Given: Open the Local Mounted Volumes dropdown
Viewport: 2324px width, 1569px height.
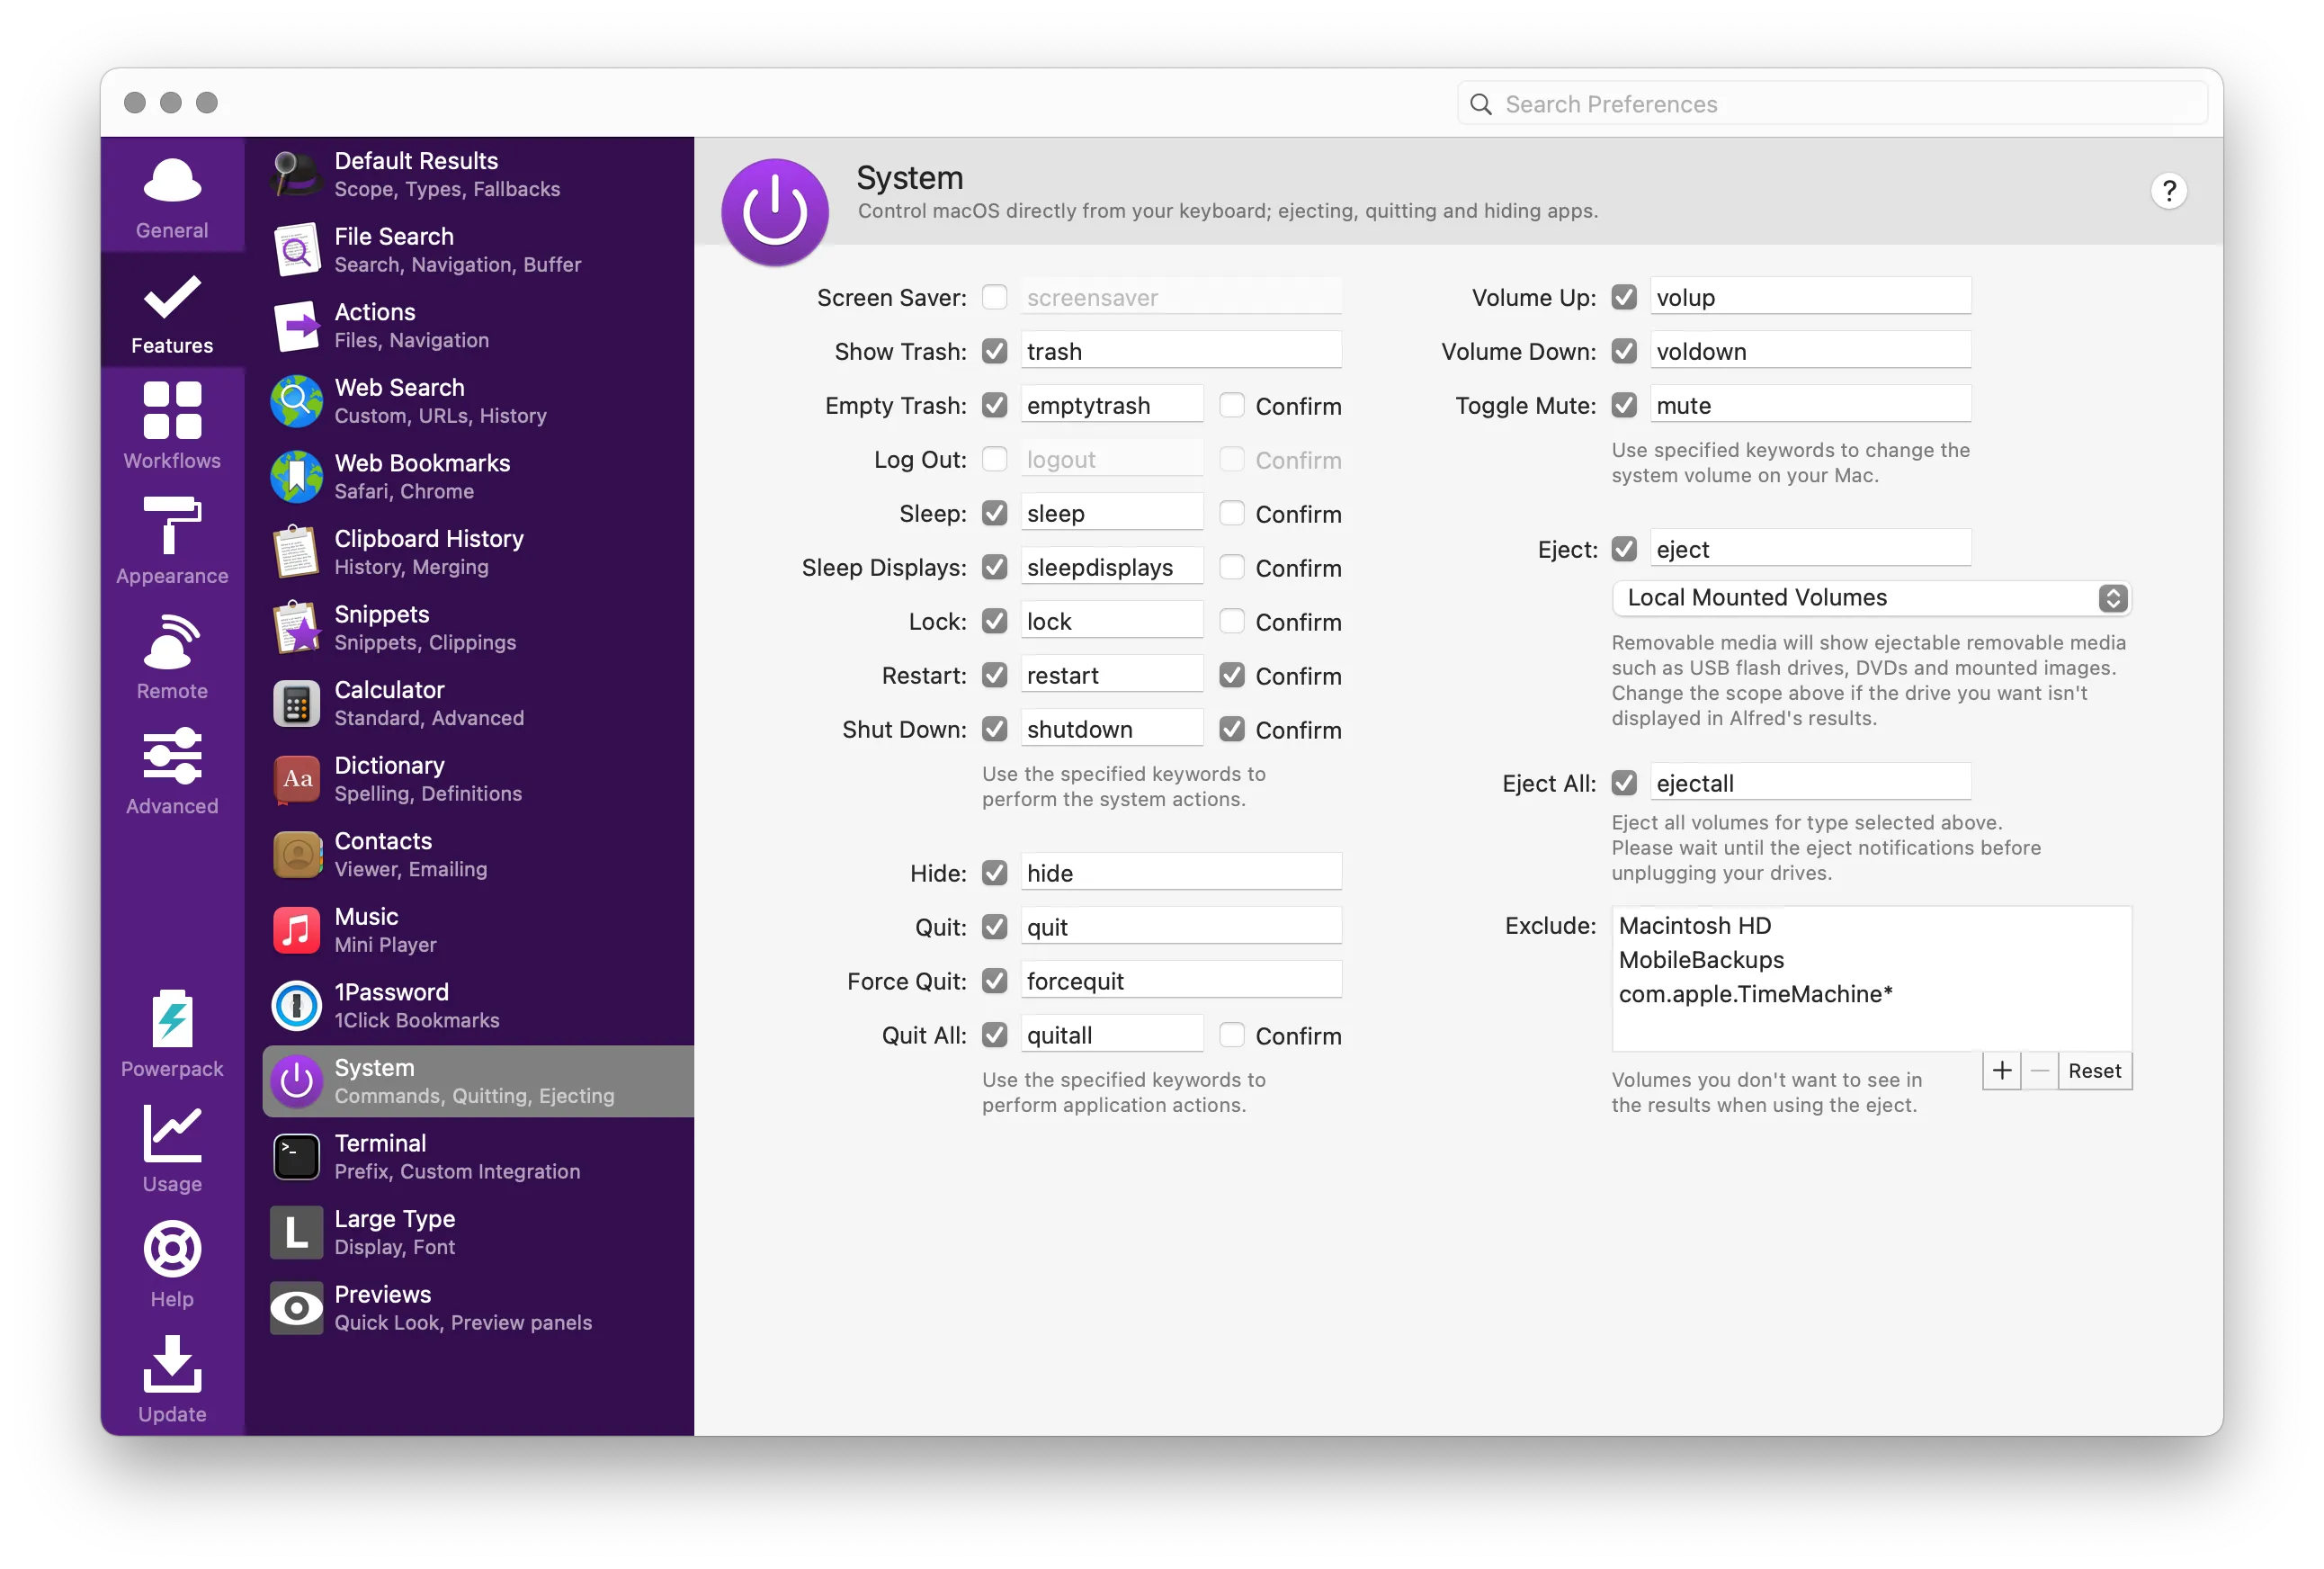Looking at the screenshot, I should [1870, 597].
